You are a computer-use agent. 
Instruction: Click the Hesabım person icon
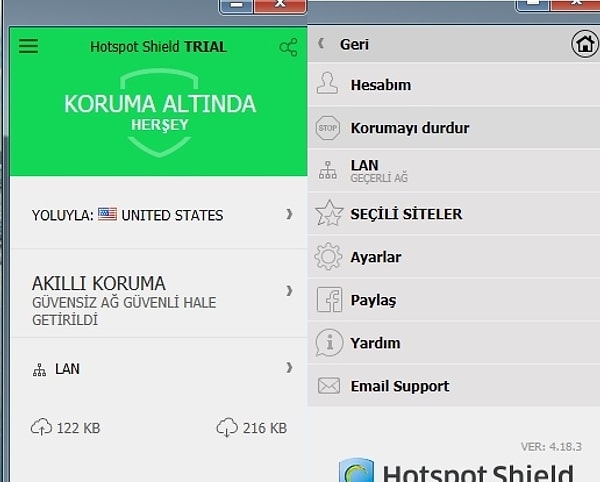click(x=327, y=83)
